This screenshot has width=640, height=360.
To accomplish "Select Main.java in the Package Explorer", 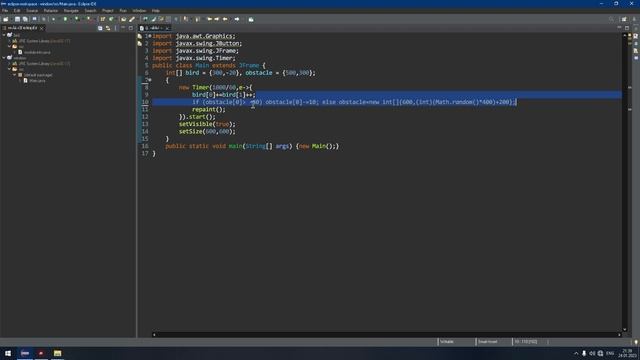I will (x=37, y=81).
